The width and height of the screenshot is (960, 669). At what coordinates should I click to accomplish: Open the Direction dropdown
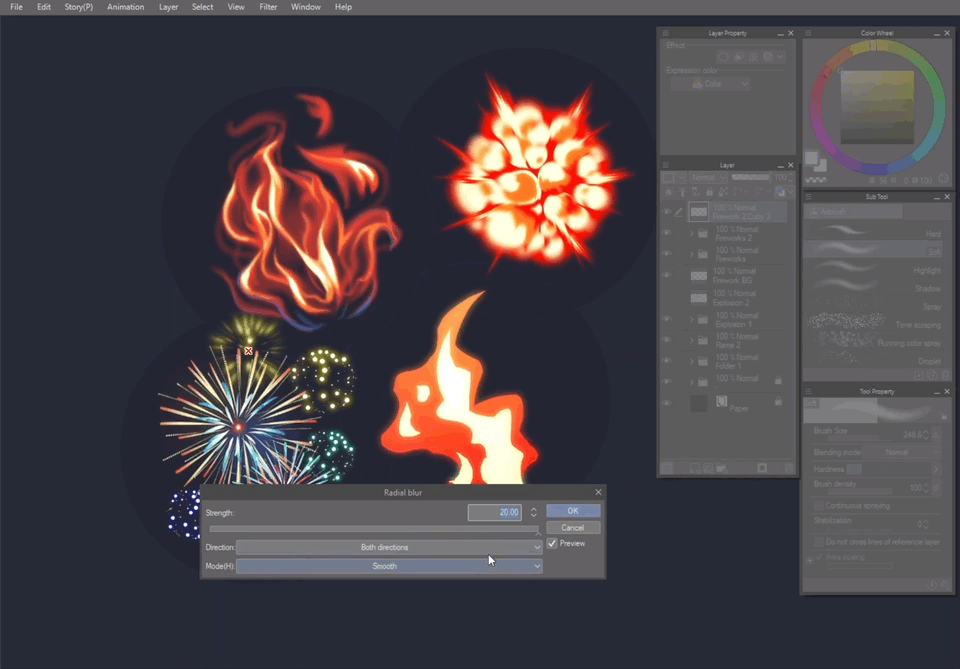point(389,547)
